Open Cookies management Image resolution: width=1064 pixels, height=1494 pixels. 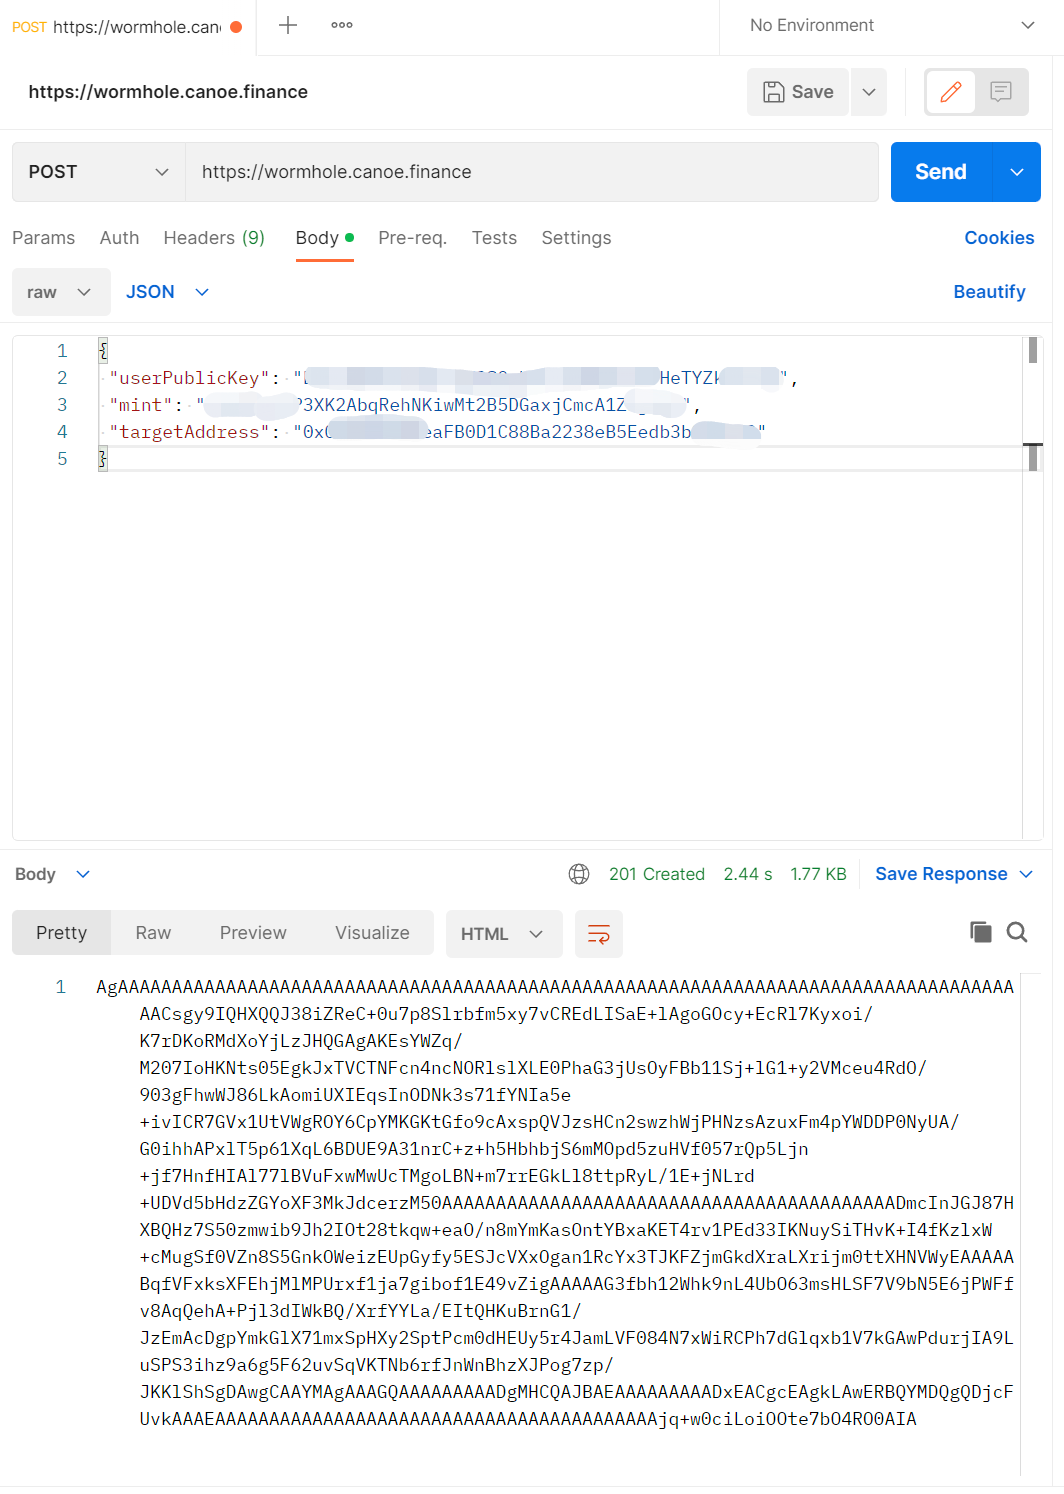click(999, 238)
